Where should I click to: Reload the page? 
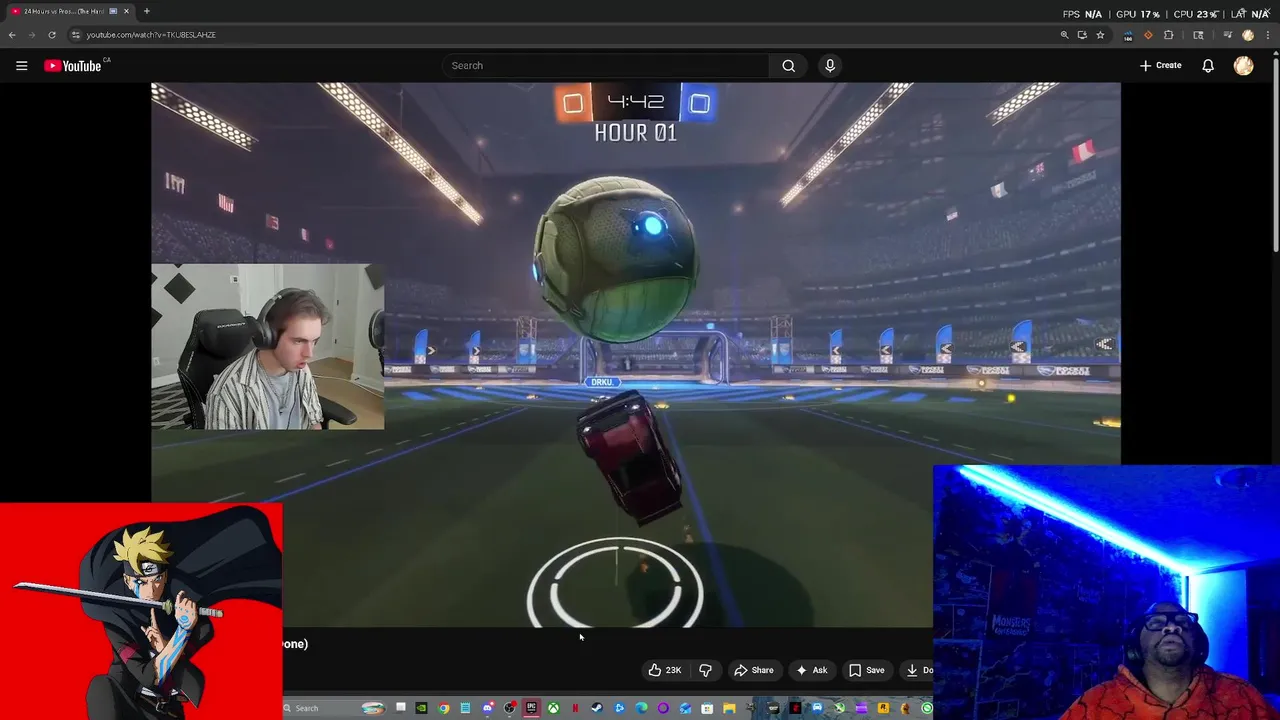click(52, 35)
